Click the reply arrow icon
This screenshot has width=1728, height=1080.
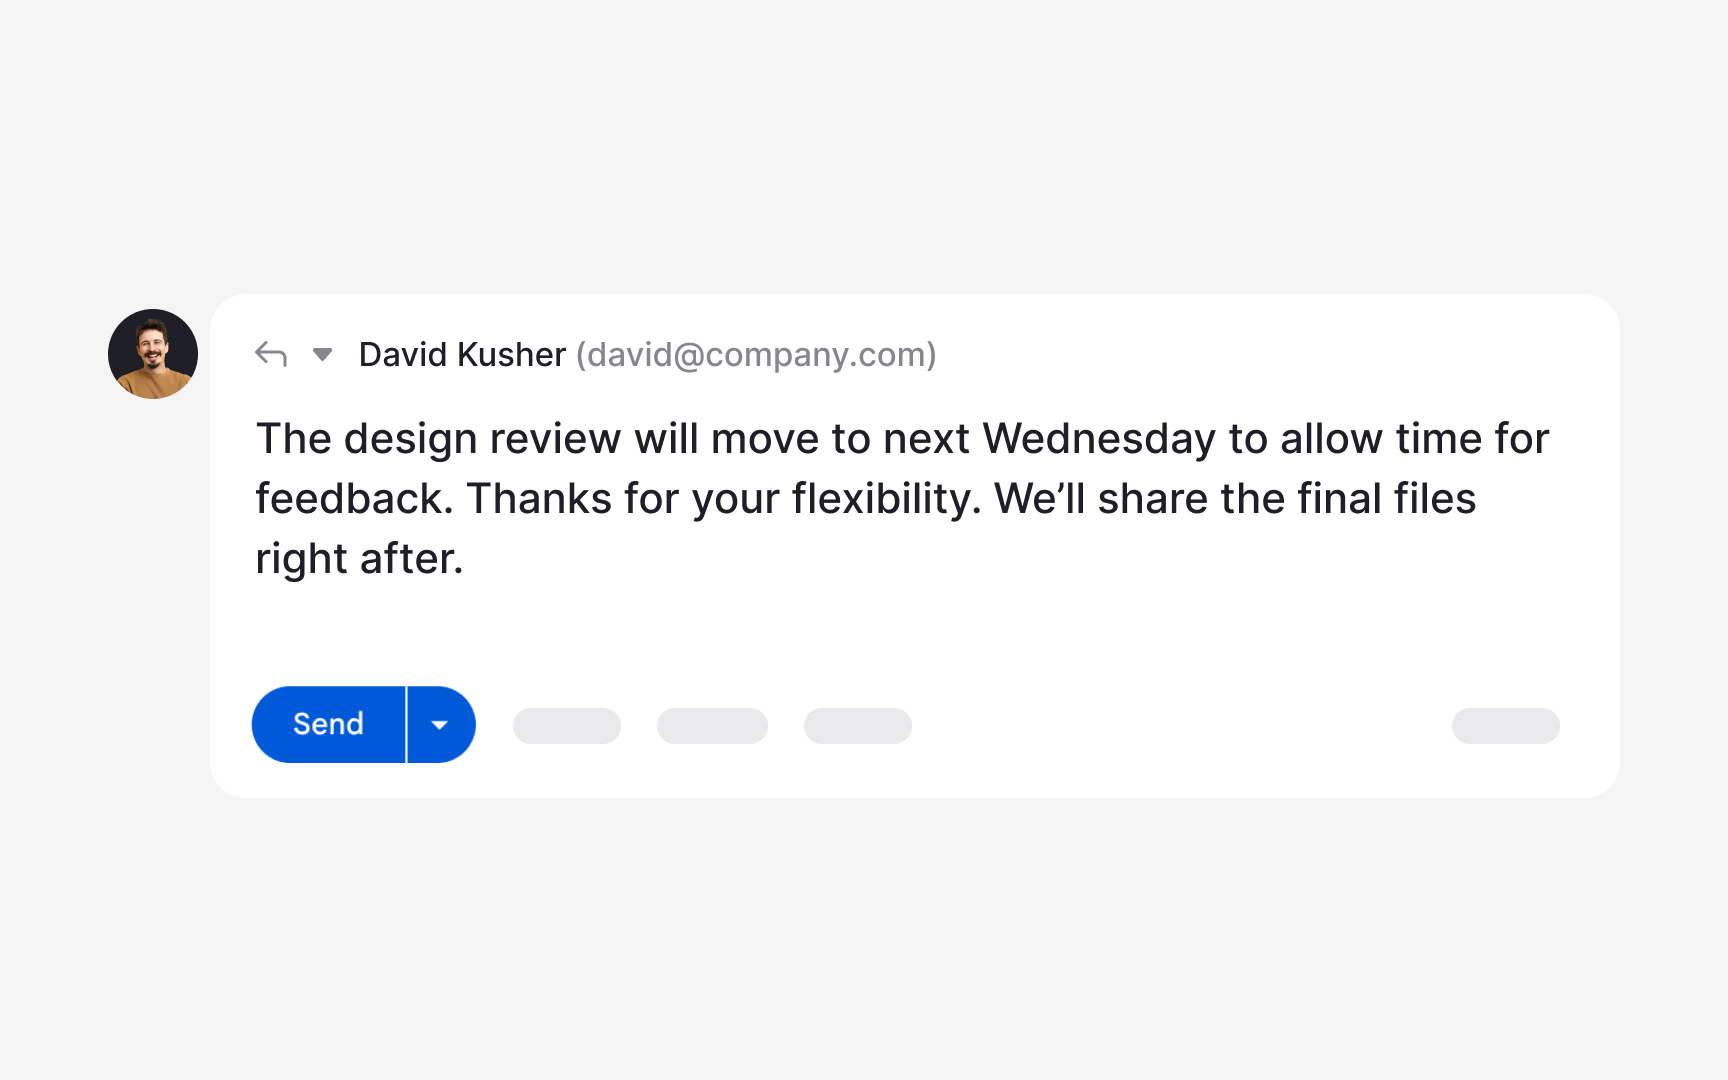(271, 354)
